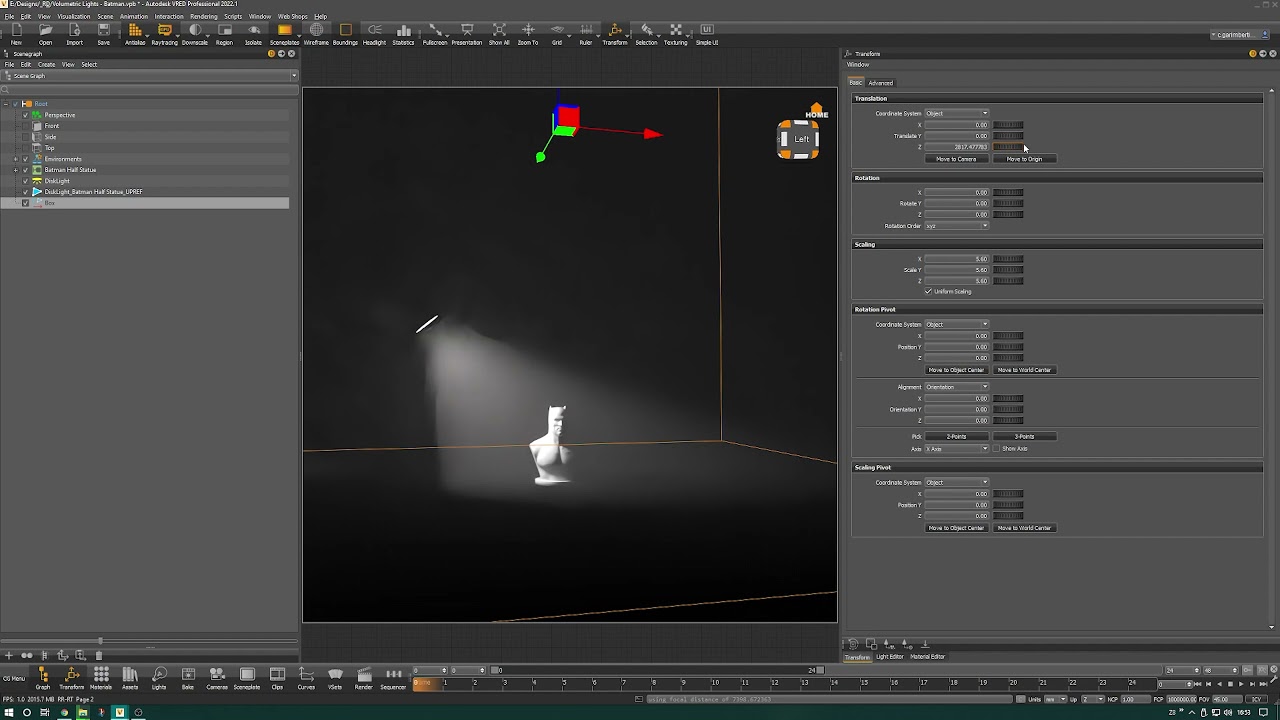The width and height of the screenshot is (1280, 720).
Task: Switch to the Material Editor tab
Action: tap(927, 657)
